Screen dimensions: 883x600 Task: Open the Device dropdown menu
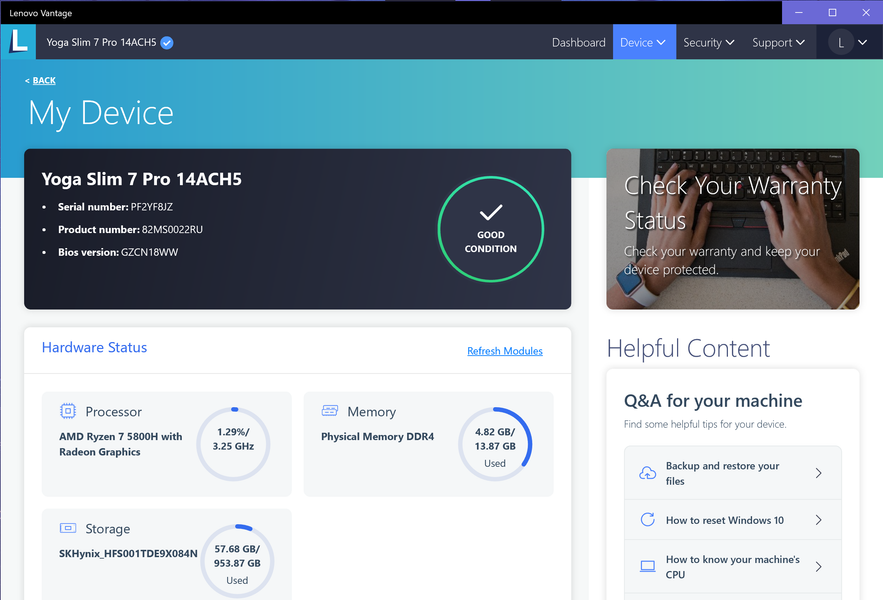pos(644,42)
